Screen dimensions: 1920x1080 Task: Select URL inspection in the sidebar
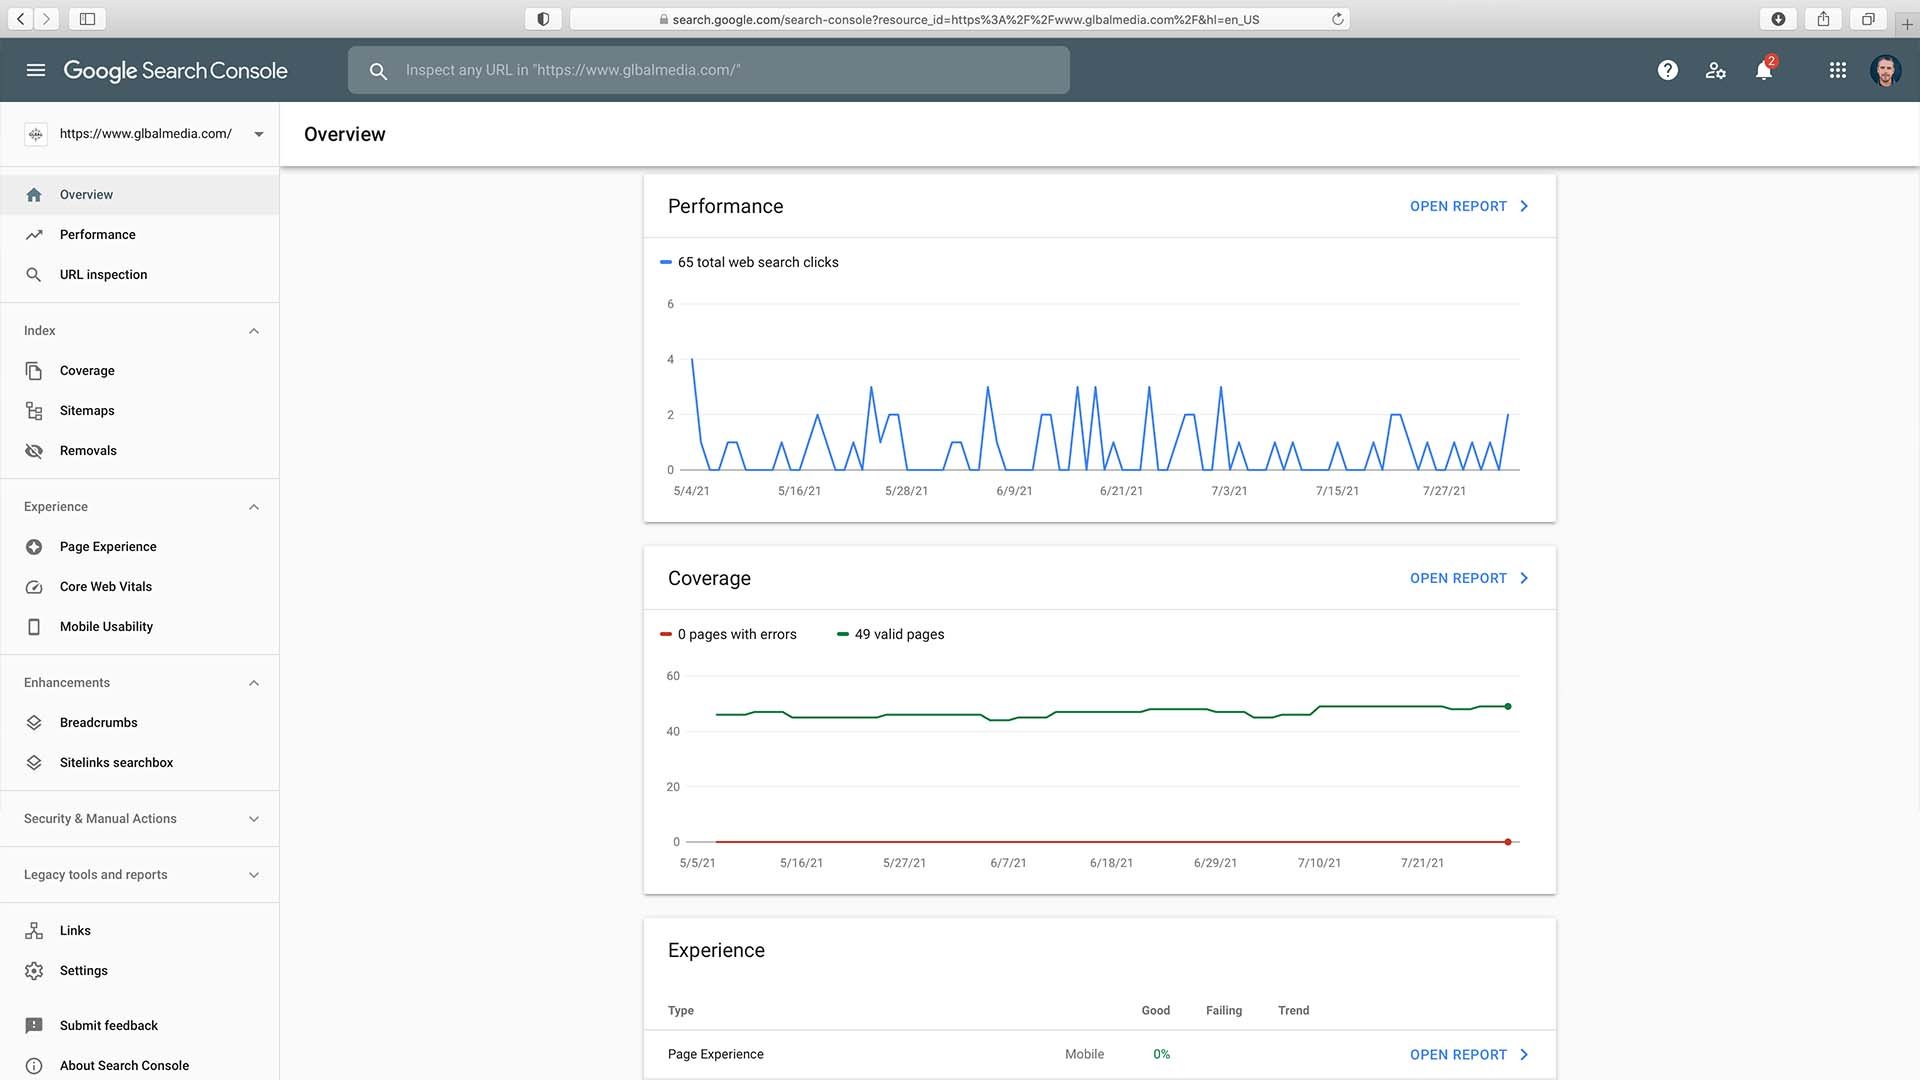(x=139, y=275)
